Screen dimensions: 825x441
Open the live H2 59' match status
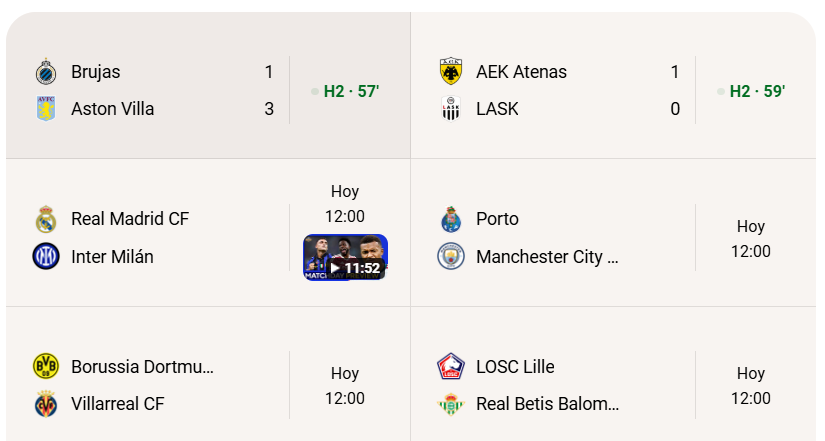[751, 91]
